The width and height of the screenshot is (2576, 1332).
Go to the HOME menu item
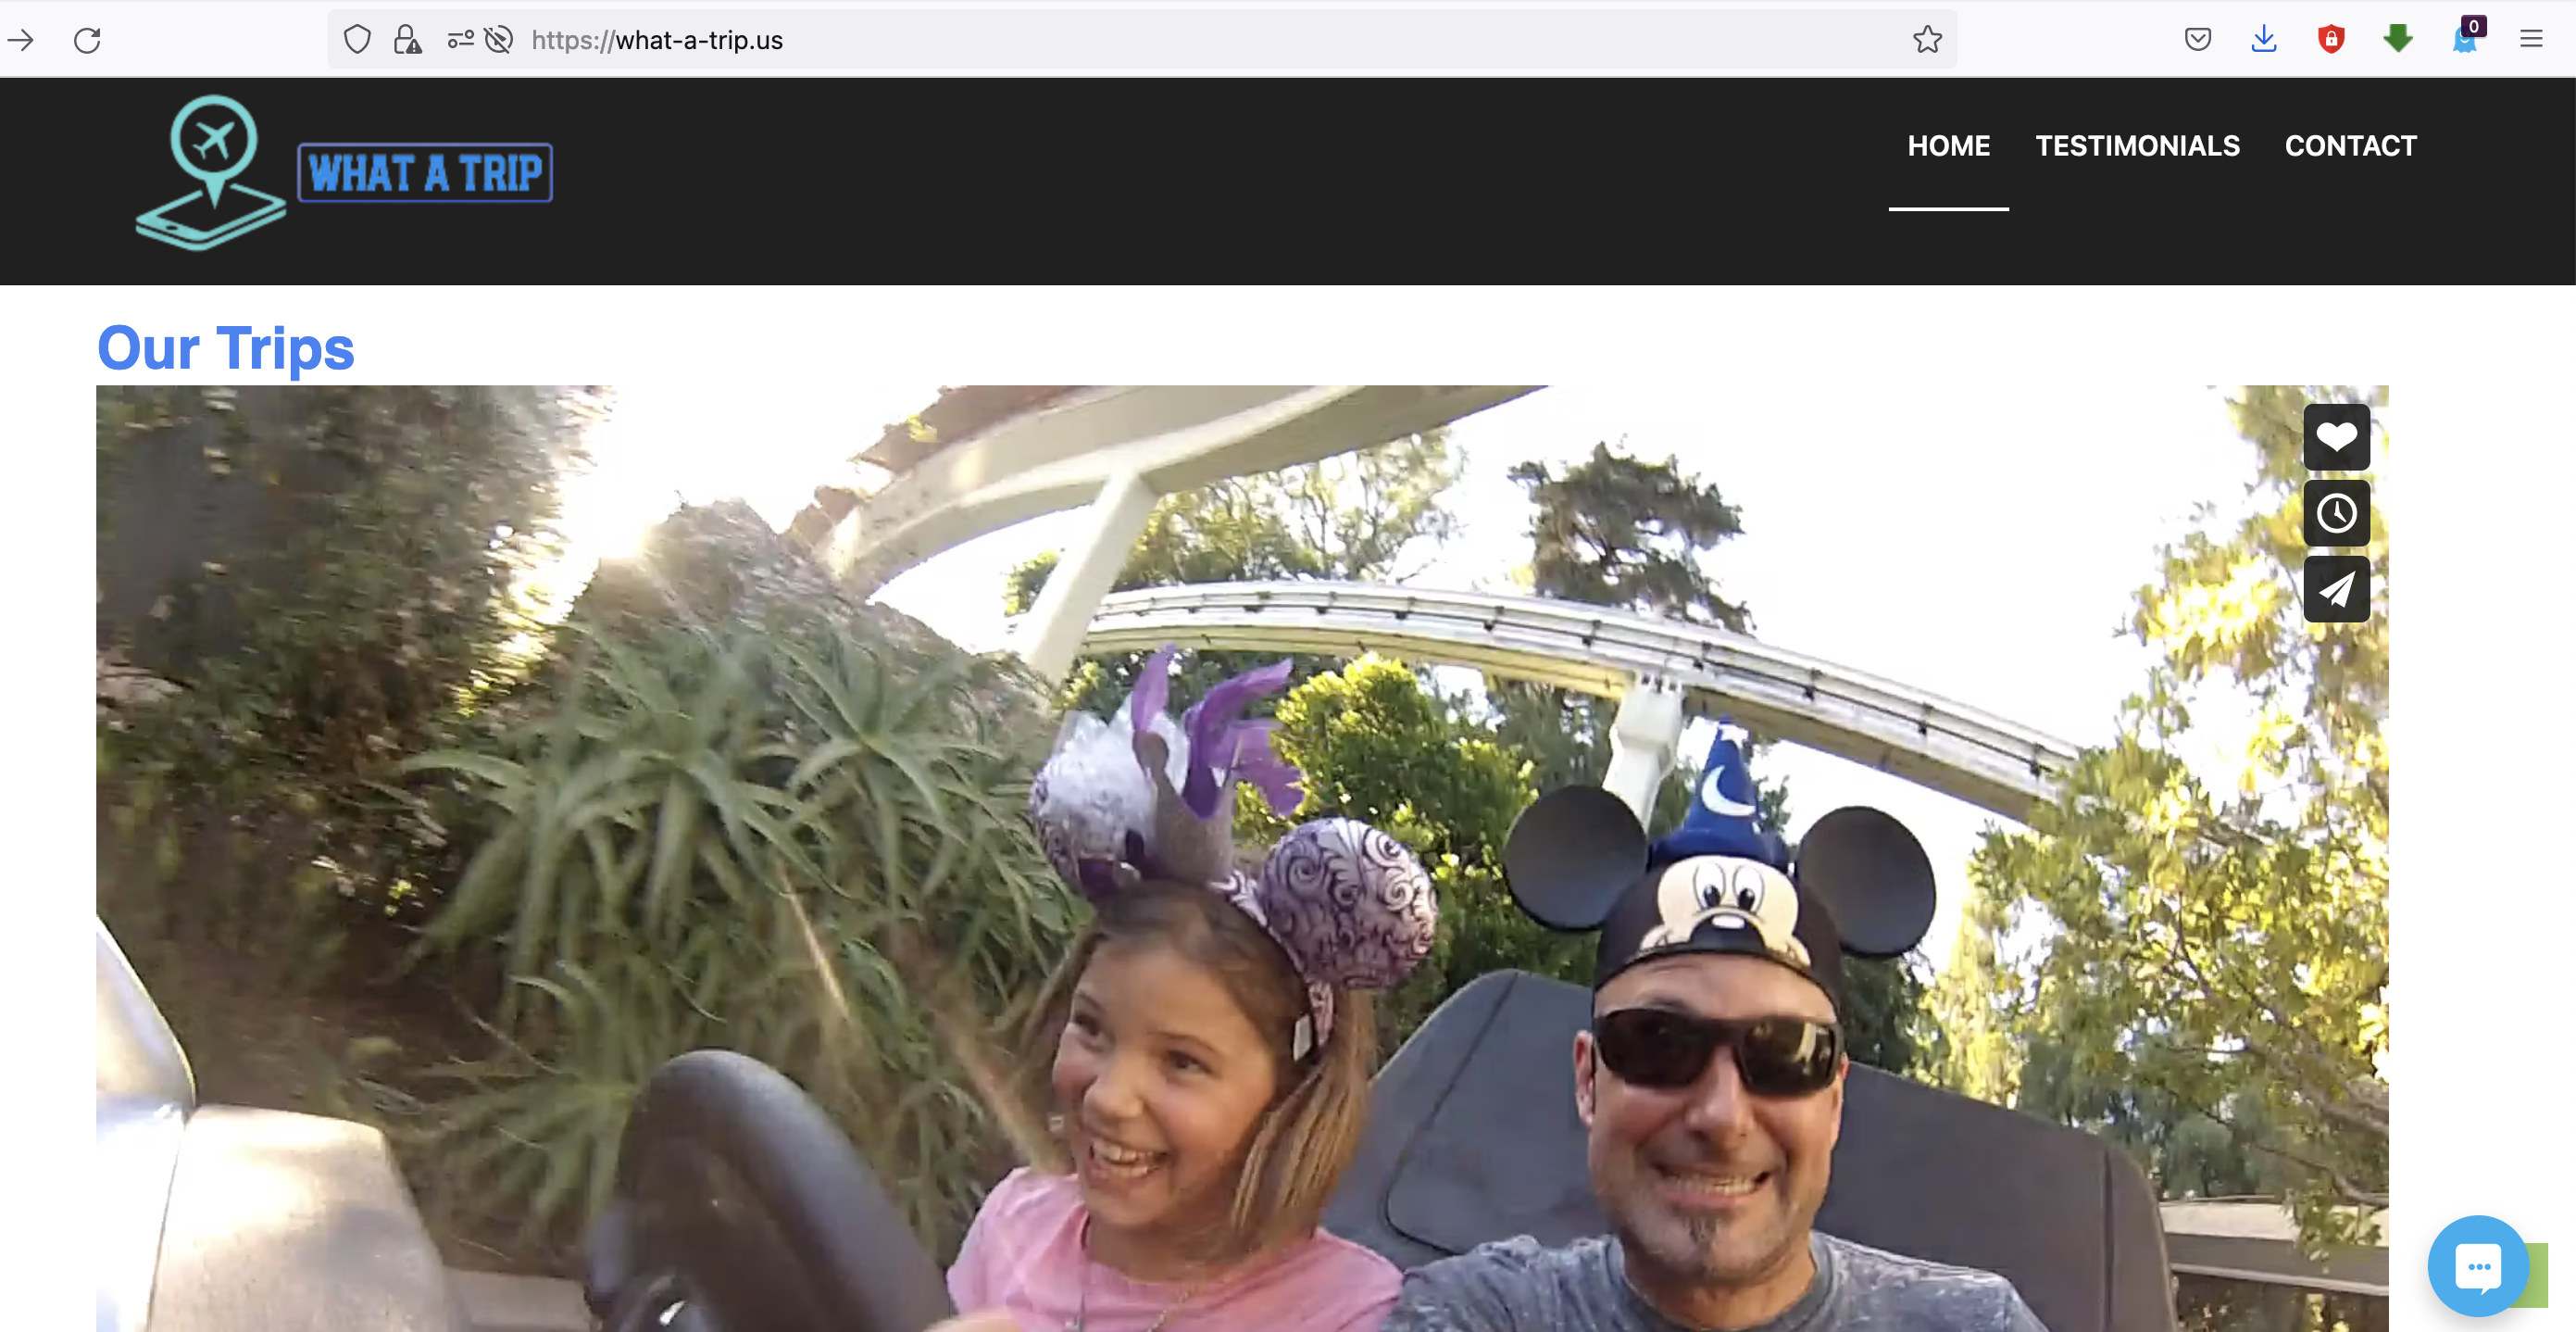[1948, 146]
